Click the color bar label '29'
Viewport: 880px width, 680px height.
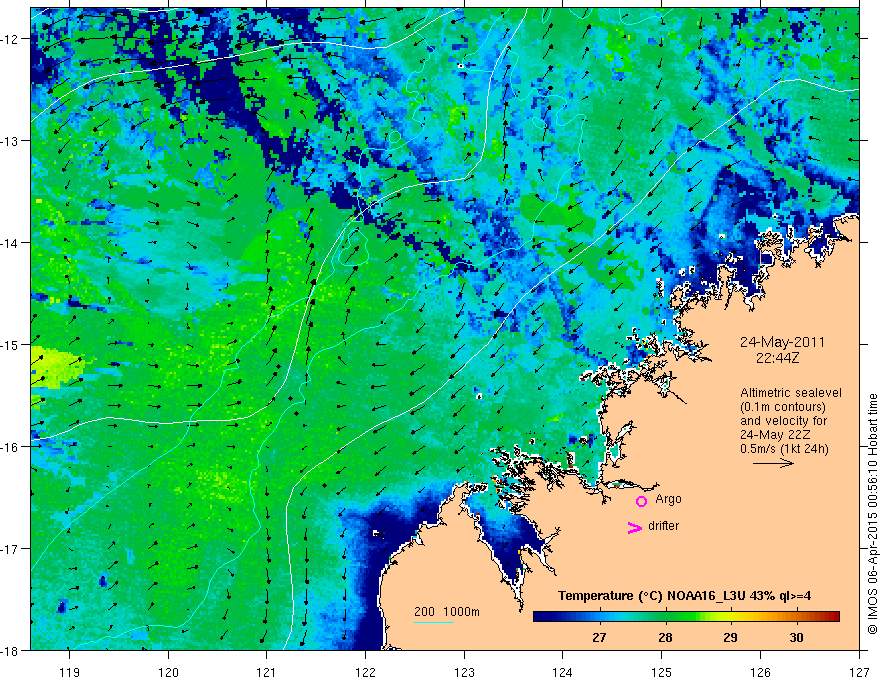pos(730,637)
